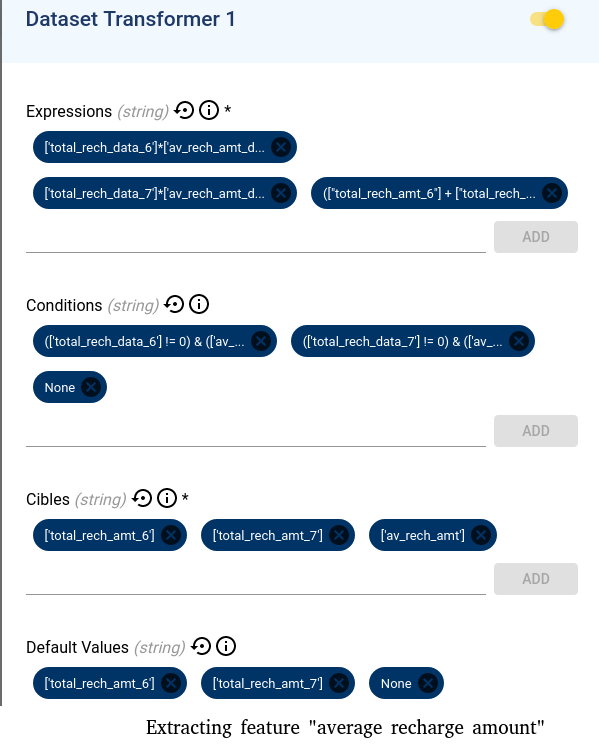
Task: Delete the None chip under Conditions
Action: 91,387
